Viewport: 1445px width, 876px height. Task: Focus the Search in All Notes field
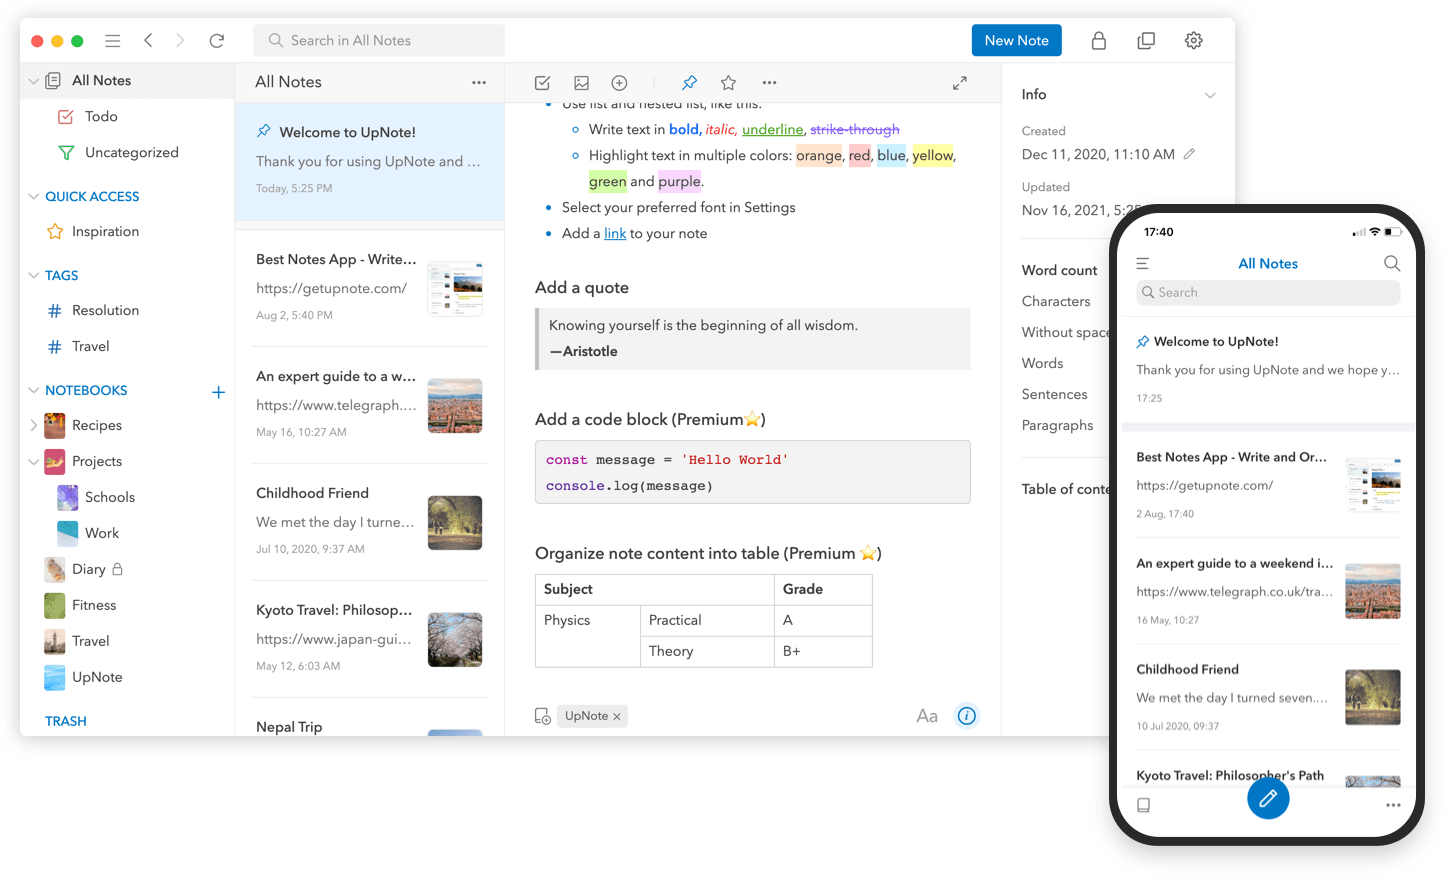(x=379, y=41)
